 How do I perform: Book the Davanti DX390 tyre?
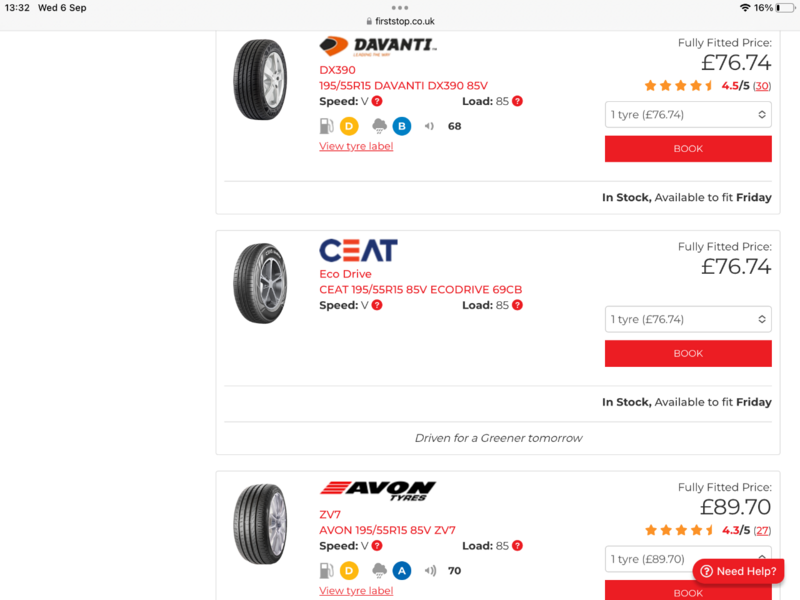coord(688,149)
